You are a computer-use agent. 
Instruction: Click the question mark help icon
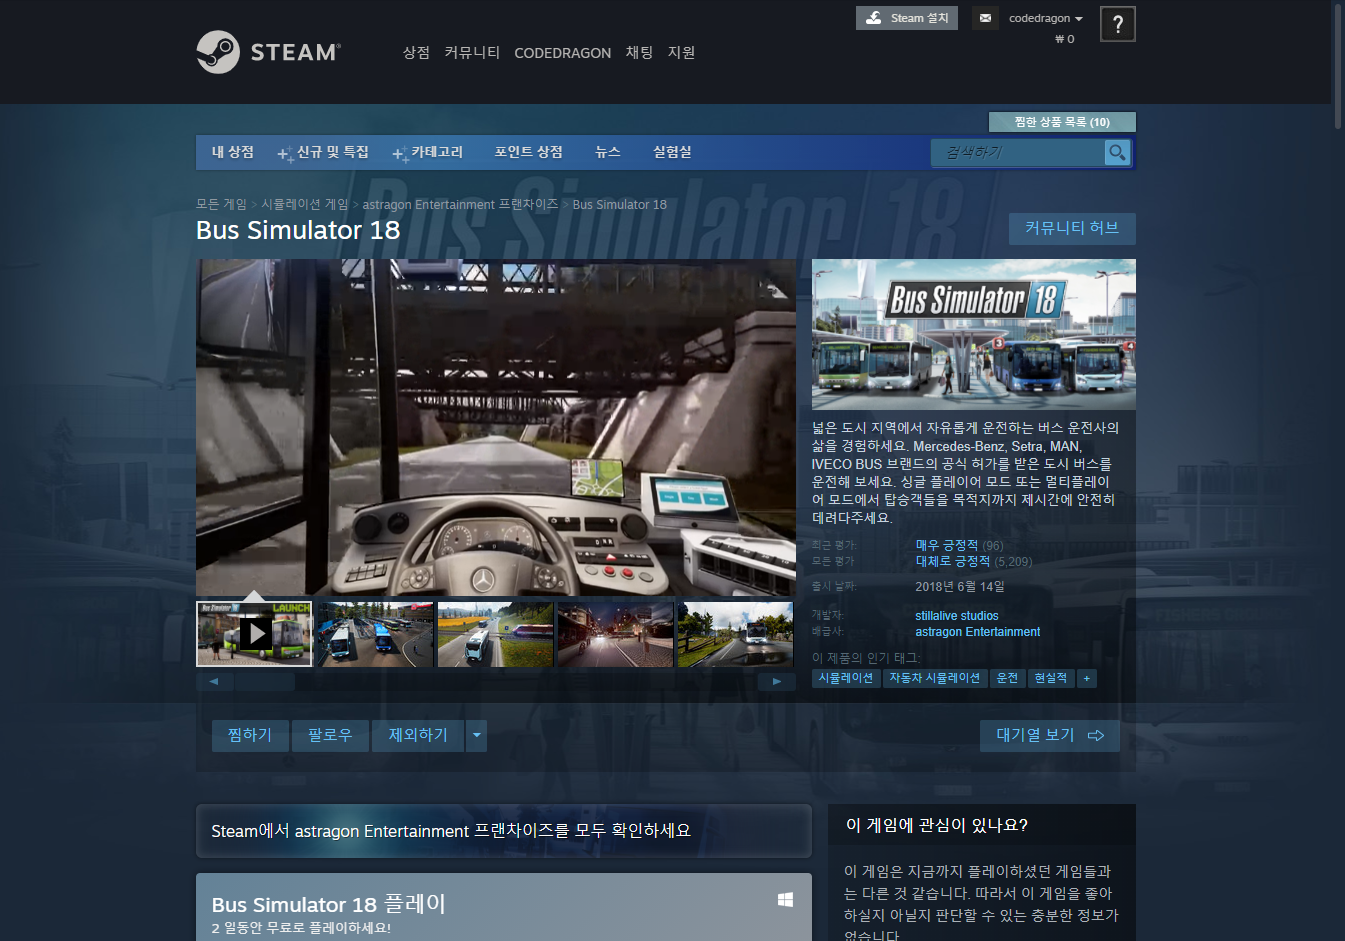click(x=1118, y=24)
